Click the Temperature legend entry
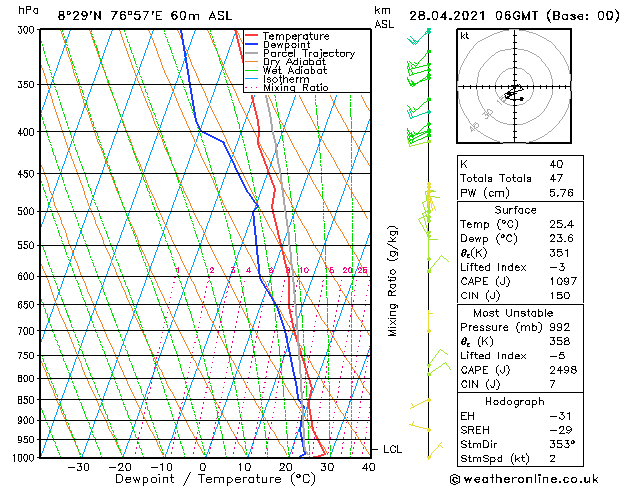 pyautogui.click(x=296, y=36)
